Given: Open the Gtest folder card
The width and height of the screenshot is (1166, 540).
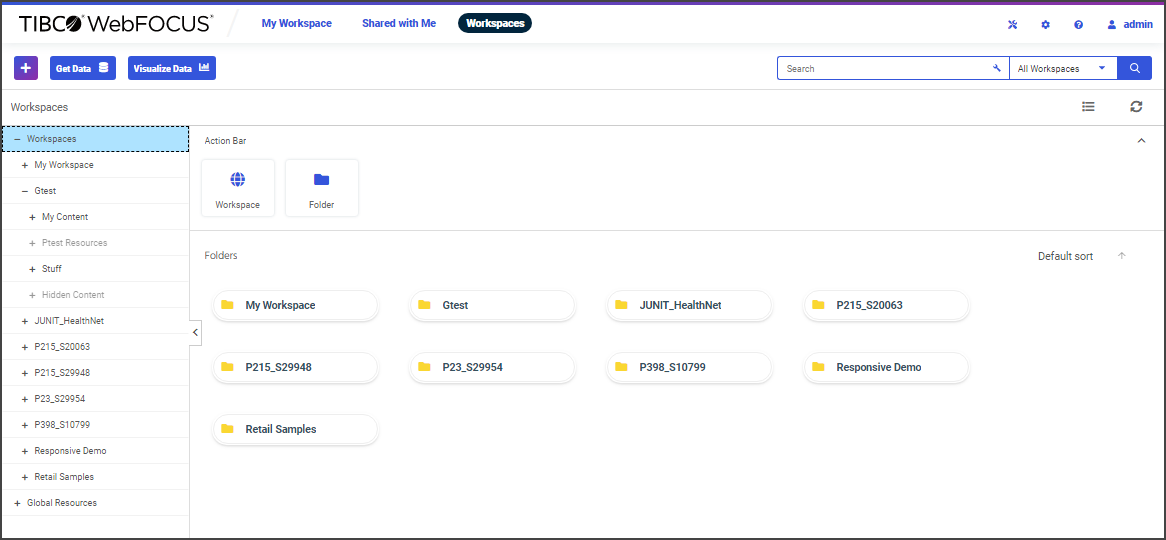Looking at the screenshot, I should click(x=492, y=305).
